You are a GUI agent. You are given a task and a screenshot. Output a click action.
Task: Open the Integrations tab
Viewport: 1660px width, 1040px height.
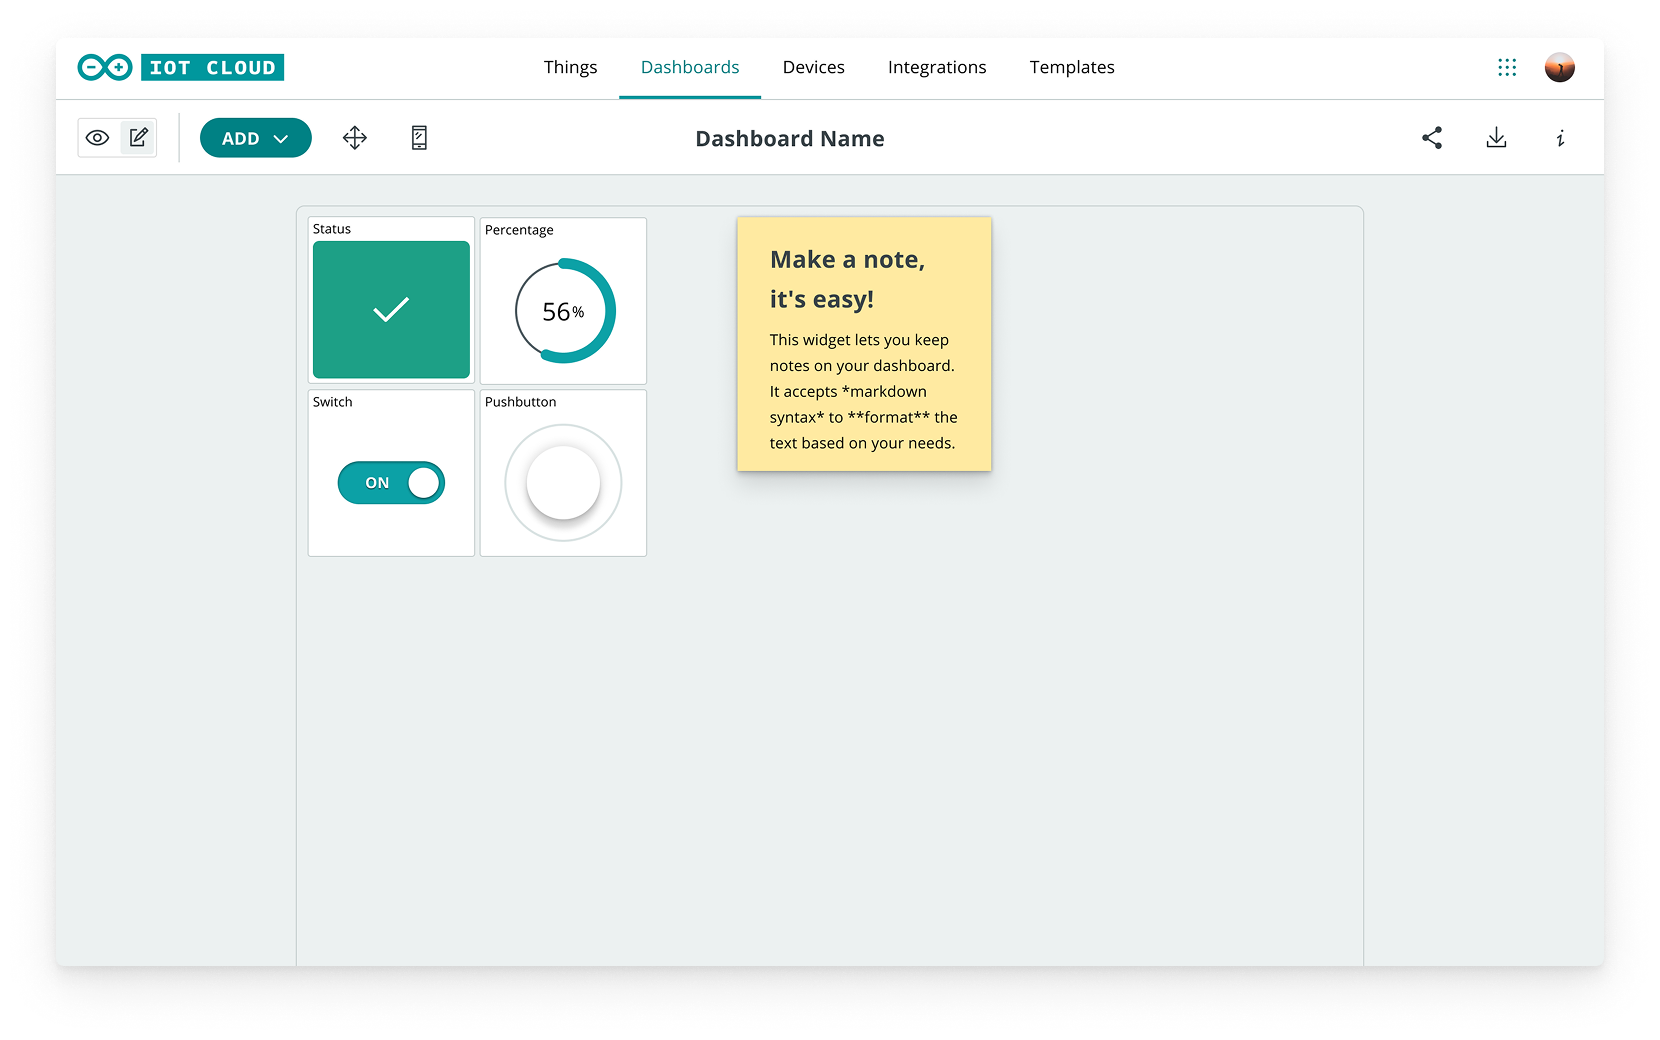pyautogui.click(x=937, y=67)
